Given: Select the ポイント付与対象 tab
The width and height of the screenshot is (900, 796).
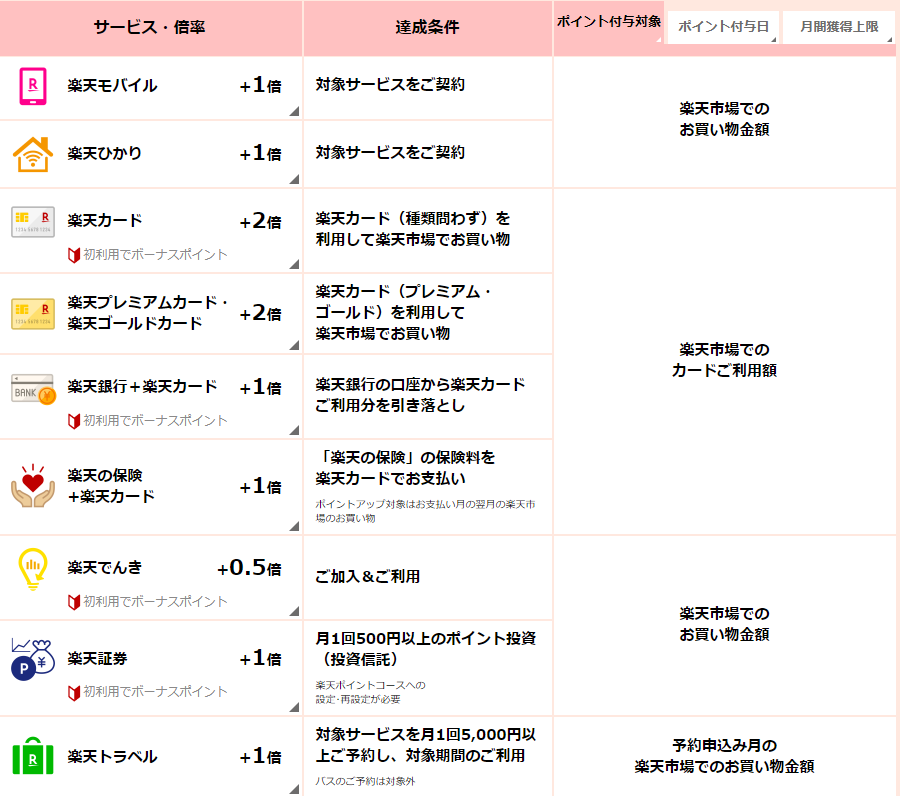Looking at the screenshot, I should point(608,22).
